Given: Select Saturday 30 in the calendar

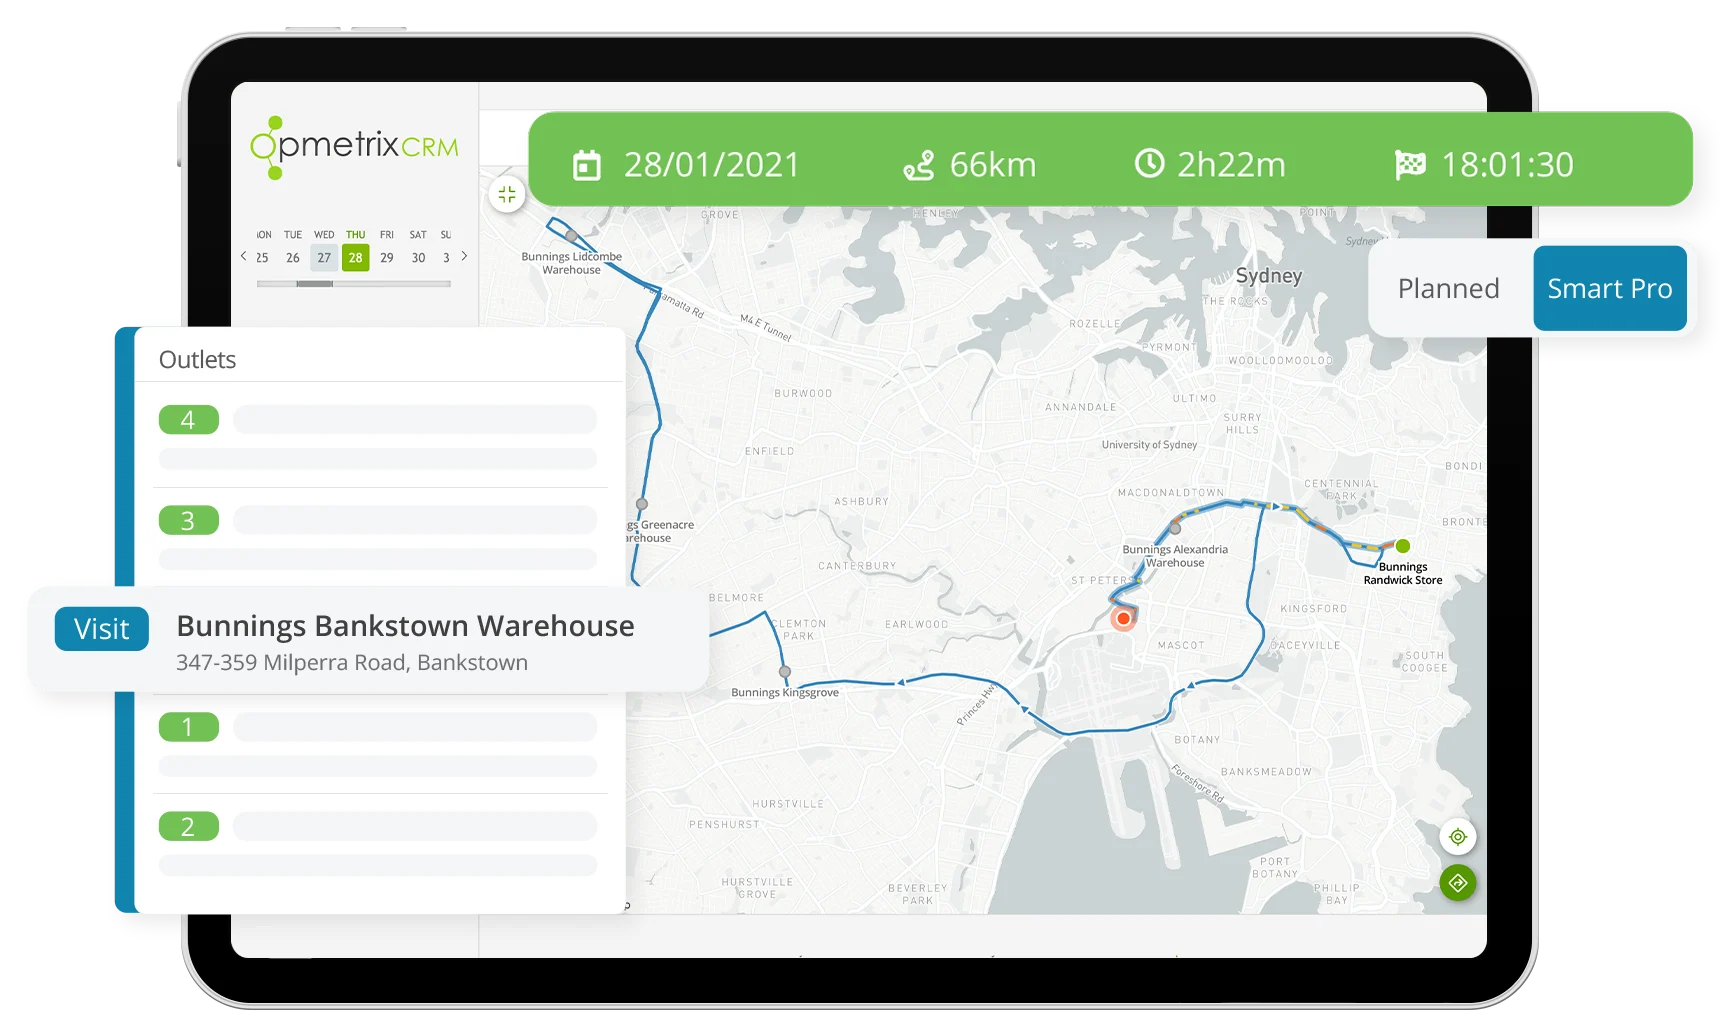Looking at the screenshot, I should tap(418, 258).
